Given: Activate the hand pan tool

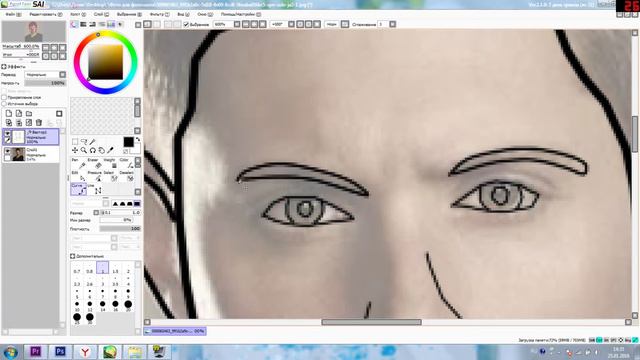Looking at the screenshot, I should (101, 150).
